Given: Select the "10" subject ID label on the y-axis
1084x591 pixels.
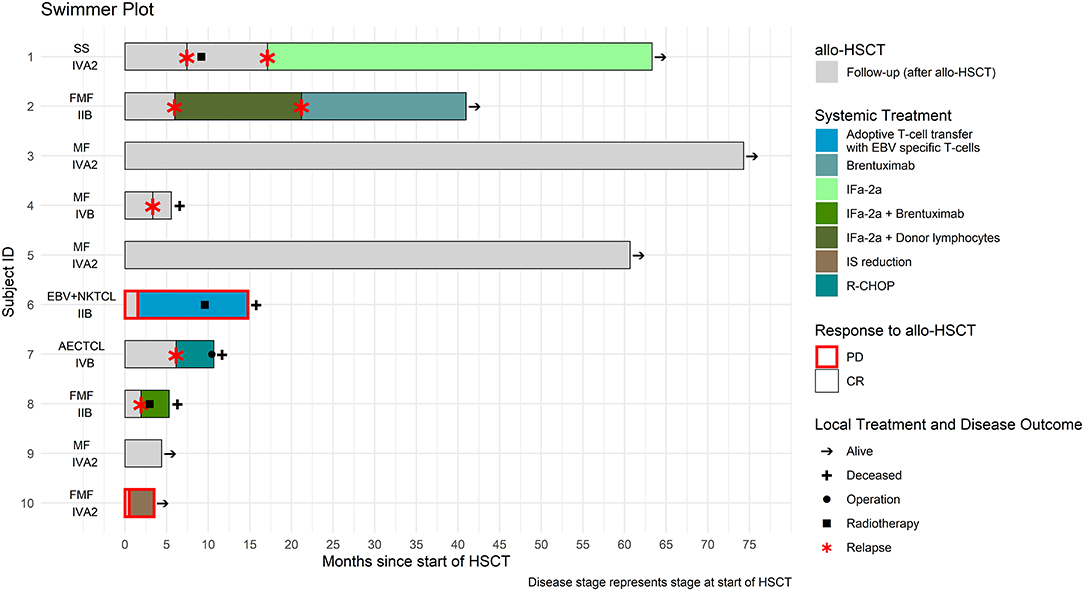Looking at the screenshot, I should tap(27, 503).
